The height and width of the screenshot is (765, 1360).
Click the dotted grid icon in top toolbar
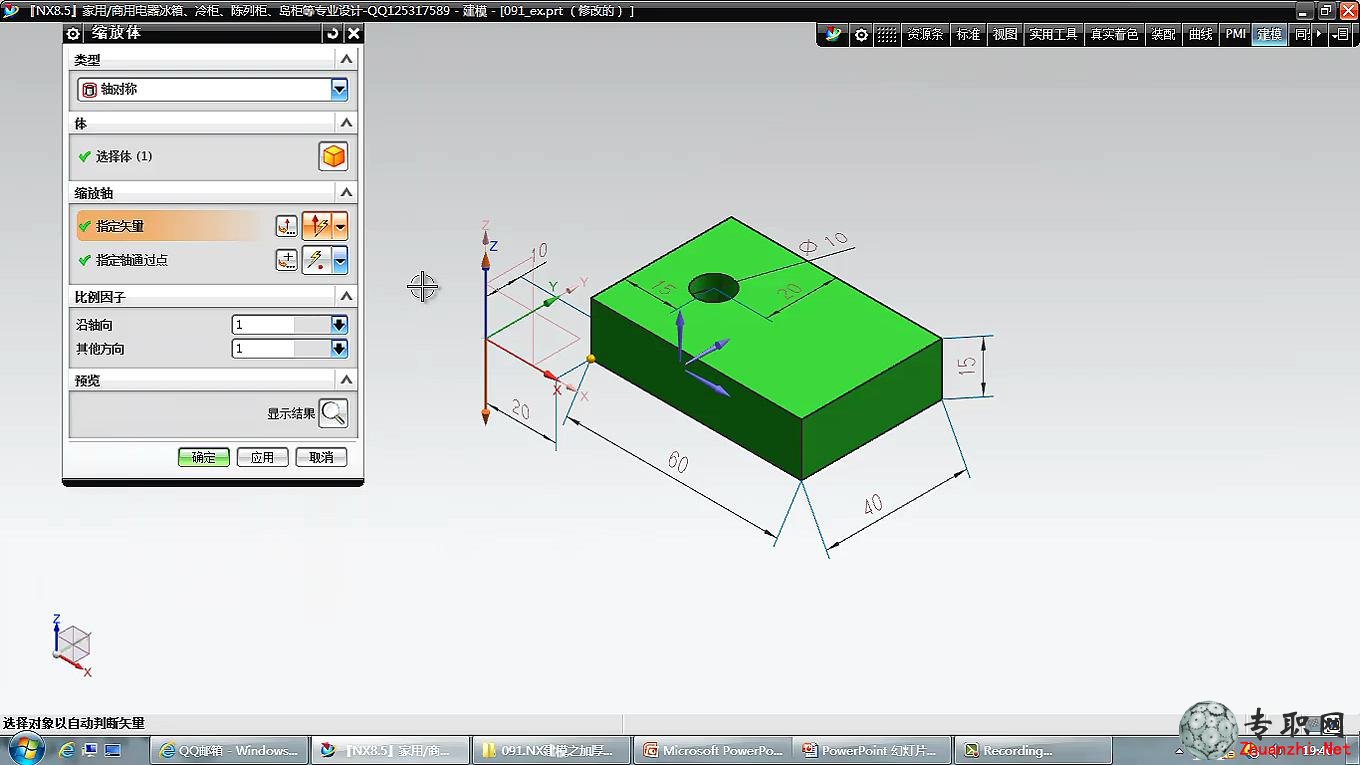click(887, 34)
